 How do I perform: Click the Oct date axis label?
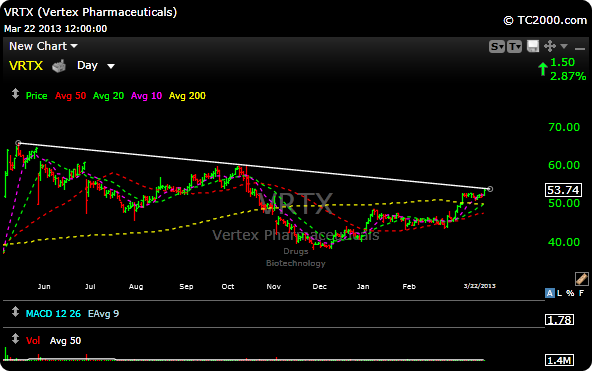pos(228,286)
